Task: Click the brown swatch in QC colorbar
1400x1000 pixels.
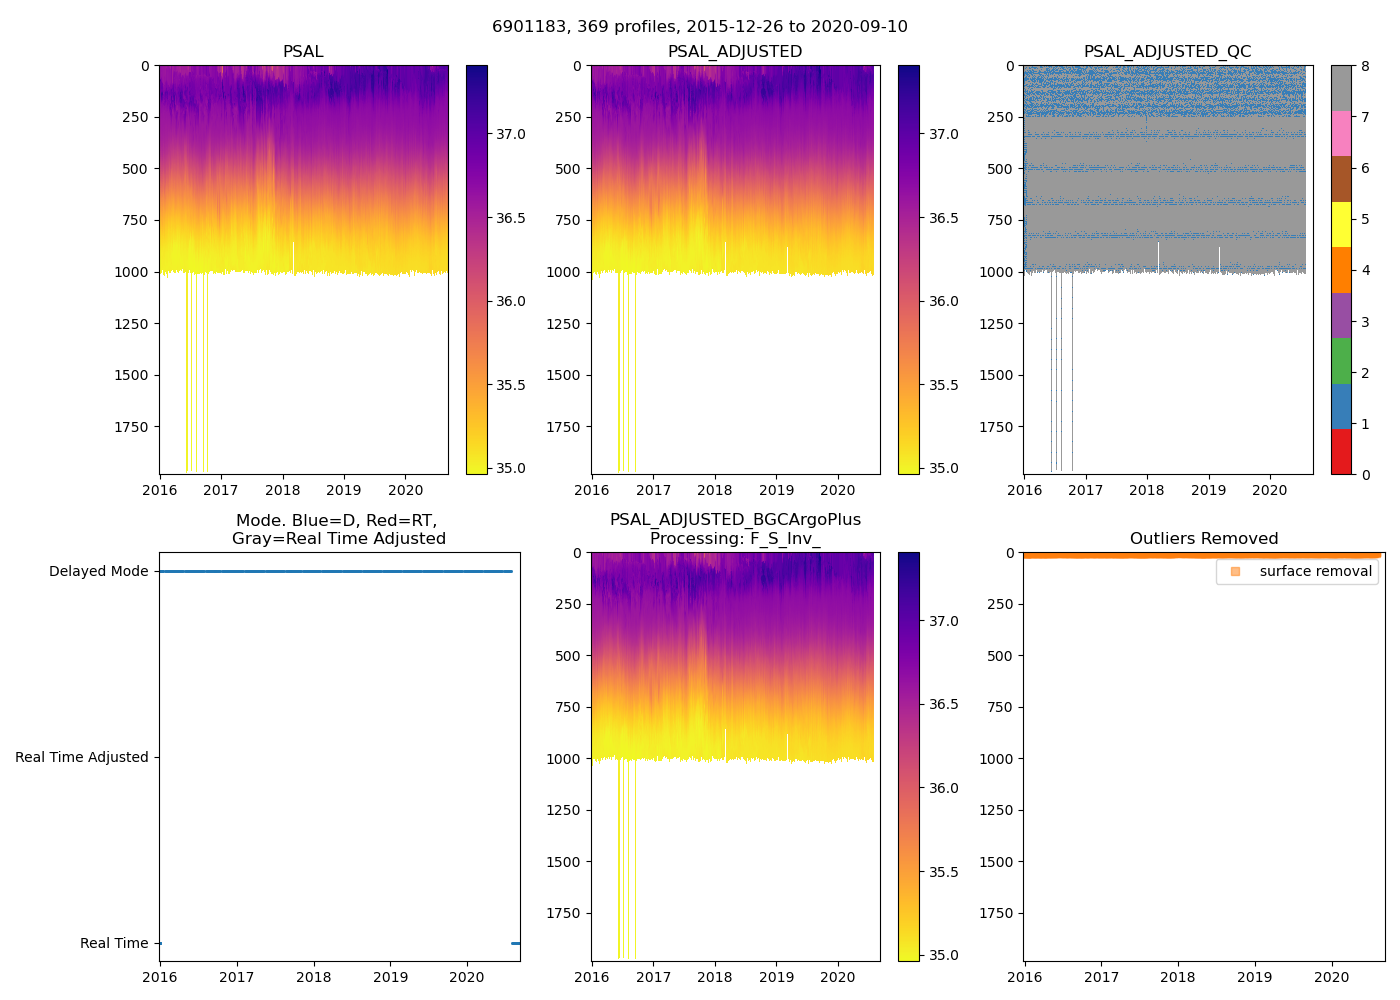Action: click(1341, 179)
